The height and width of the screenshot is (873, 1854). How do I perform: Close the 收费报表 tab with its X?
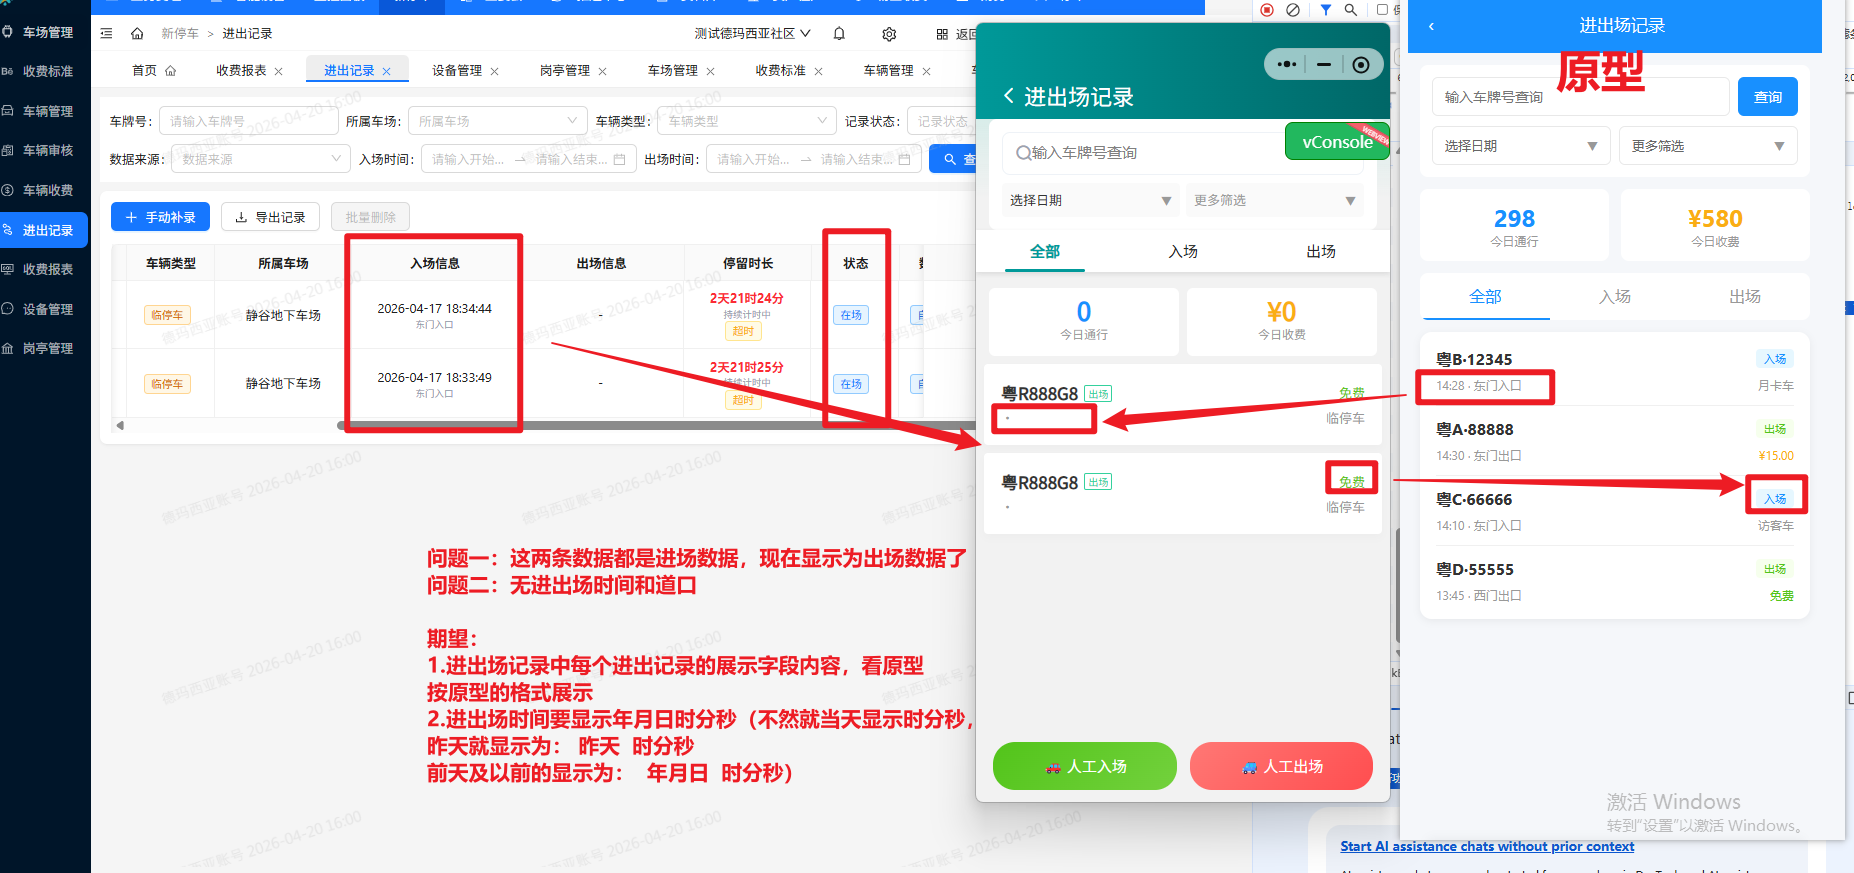279,71
